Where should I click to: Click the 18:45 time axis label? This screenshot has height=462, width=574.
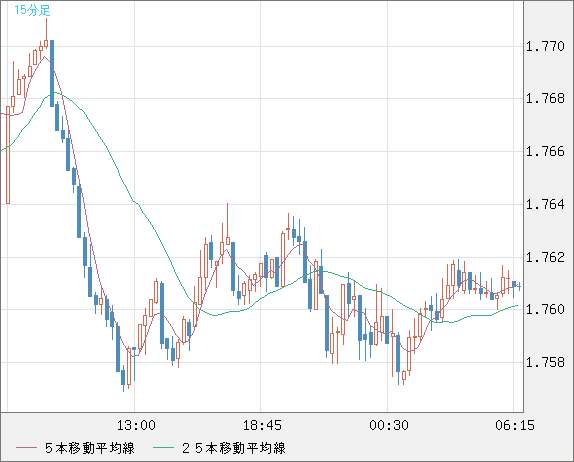click(x=262, y=425)
